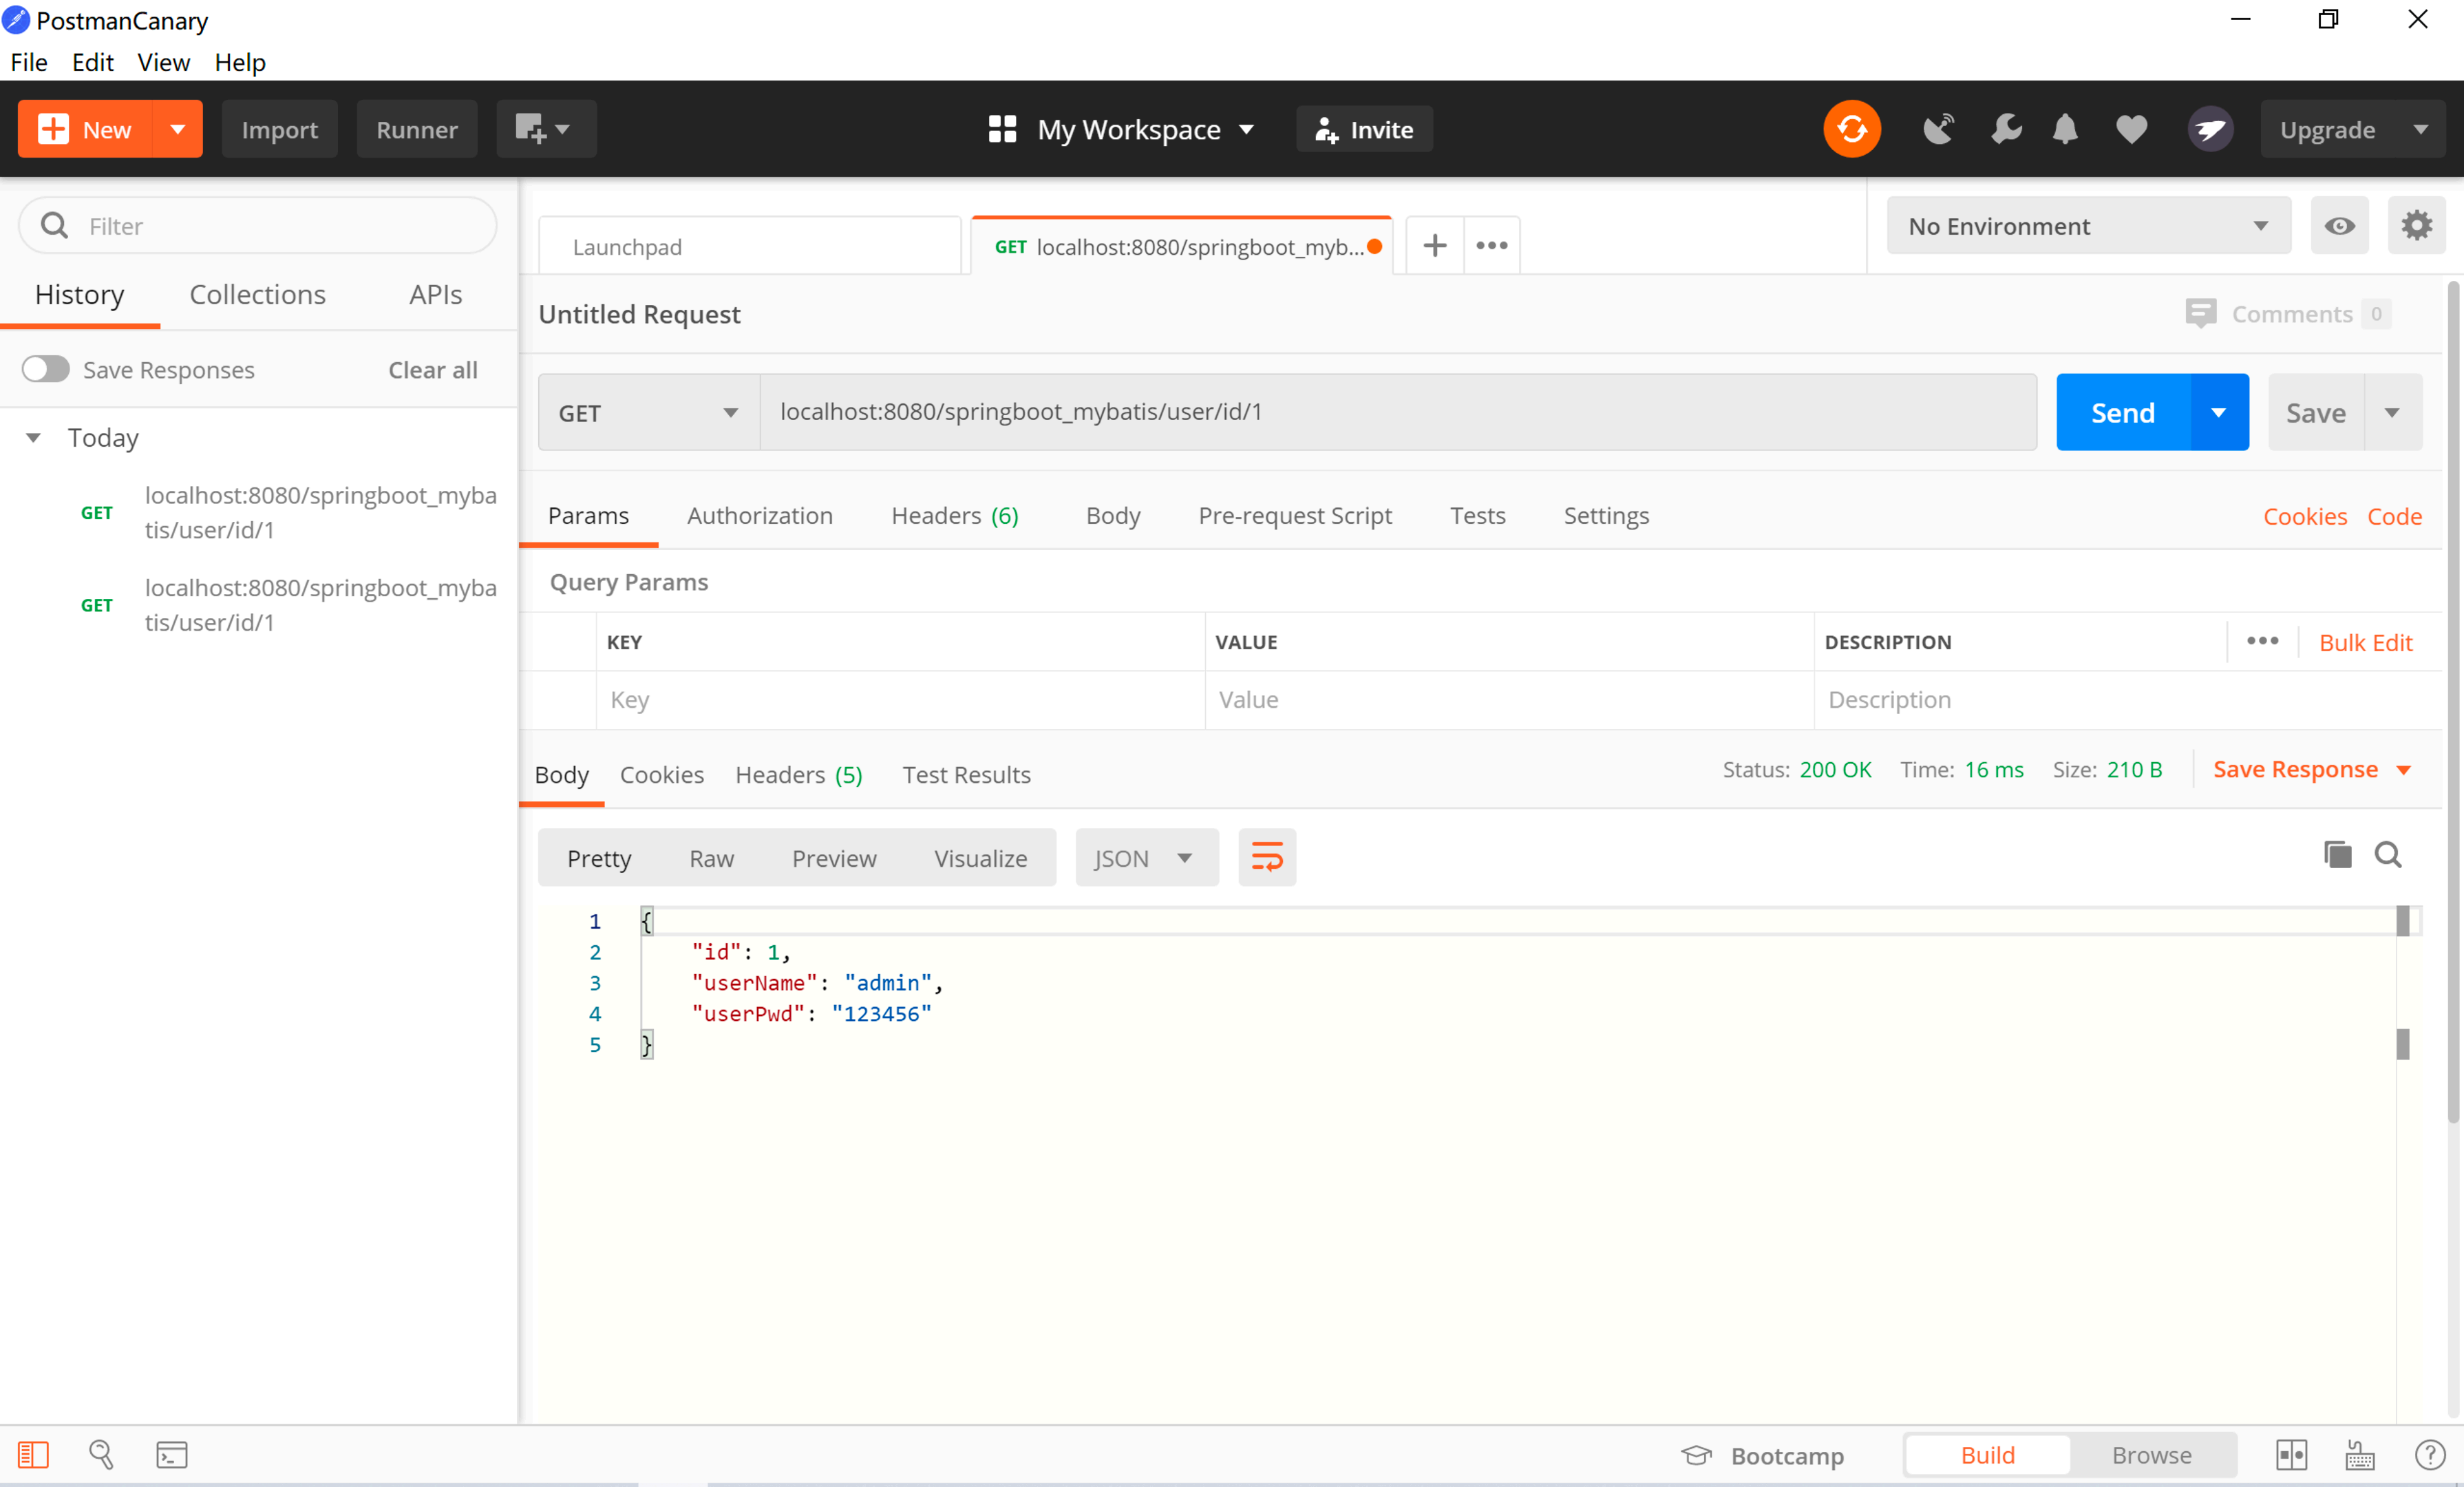Click the orange sync icon
This screenshot has width=2464, height=1487.
pos(1851,129)
